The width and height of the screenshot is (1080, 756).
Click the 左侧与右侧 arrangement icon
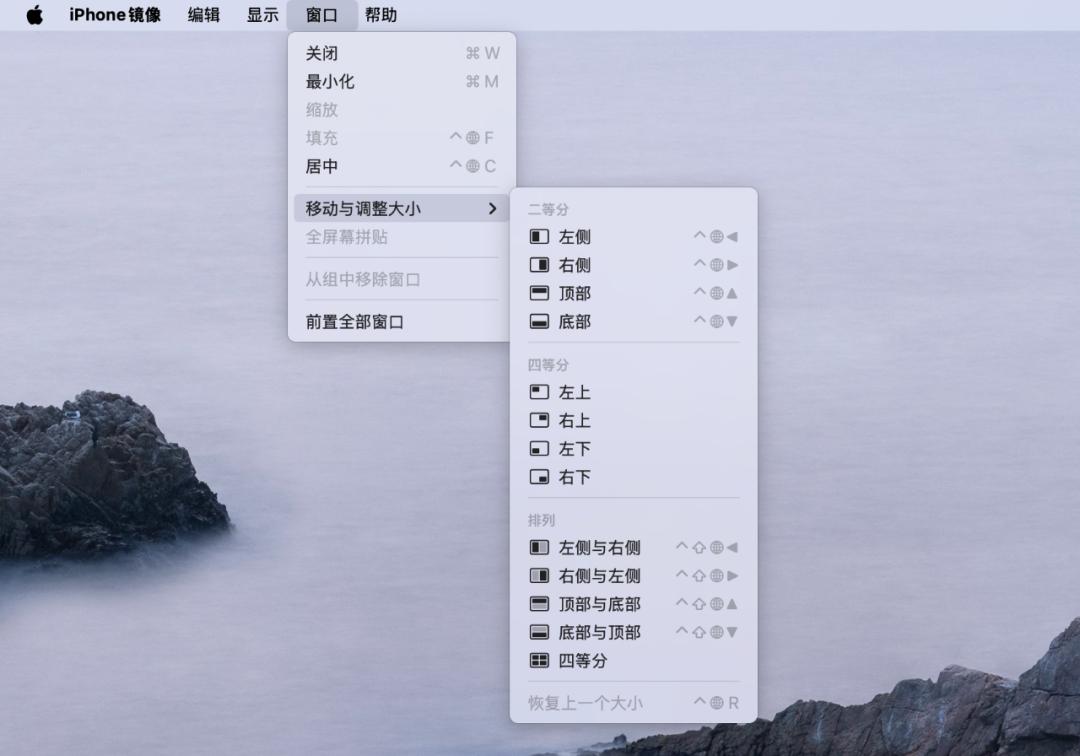click(538, 547)
